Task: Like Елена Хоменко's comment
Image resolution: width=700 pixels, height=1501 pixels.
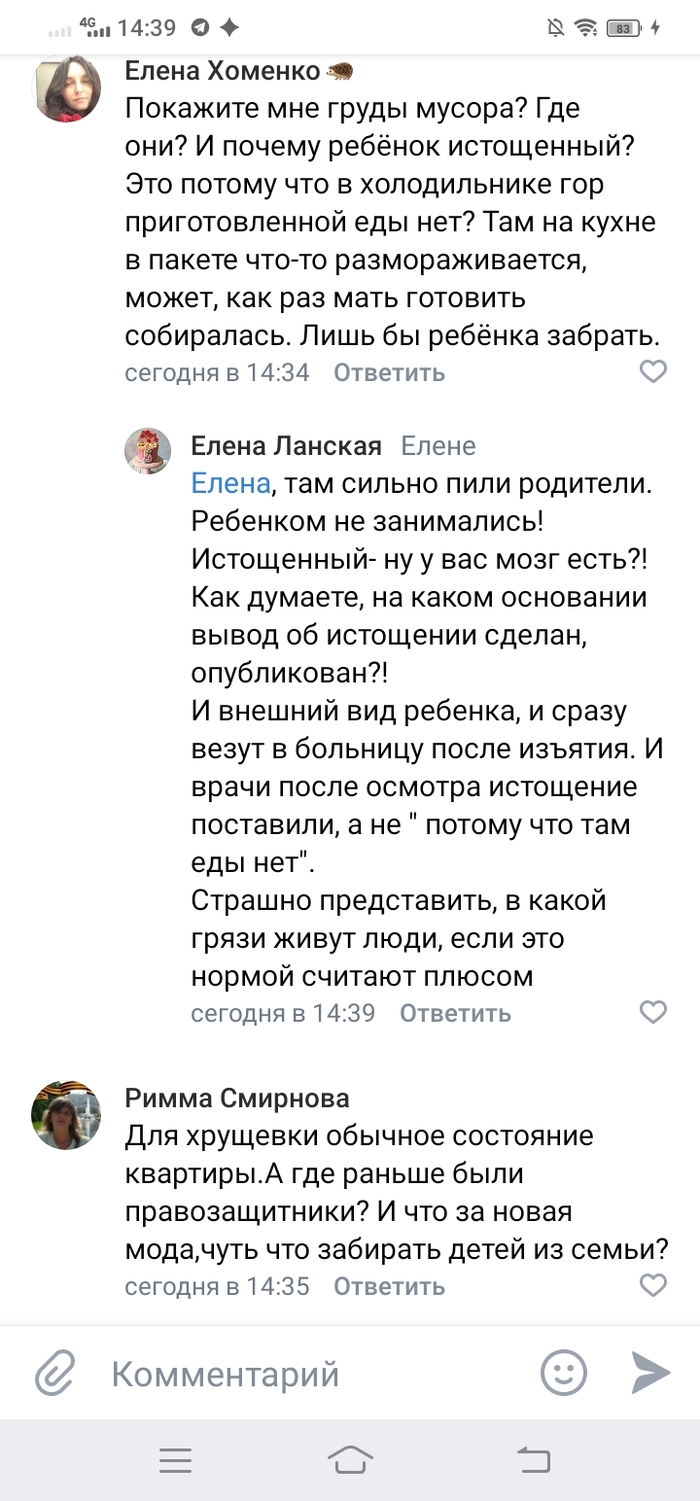Action: (x=653, y=373)
